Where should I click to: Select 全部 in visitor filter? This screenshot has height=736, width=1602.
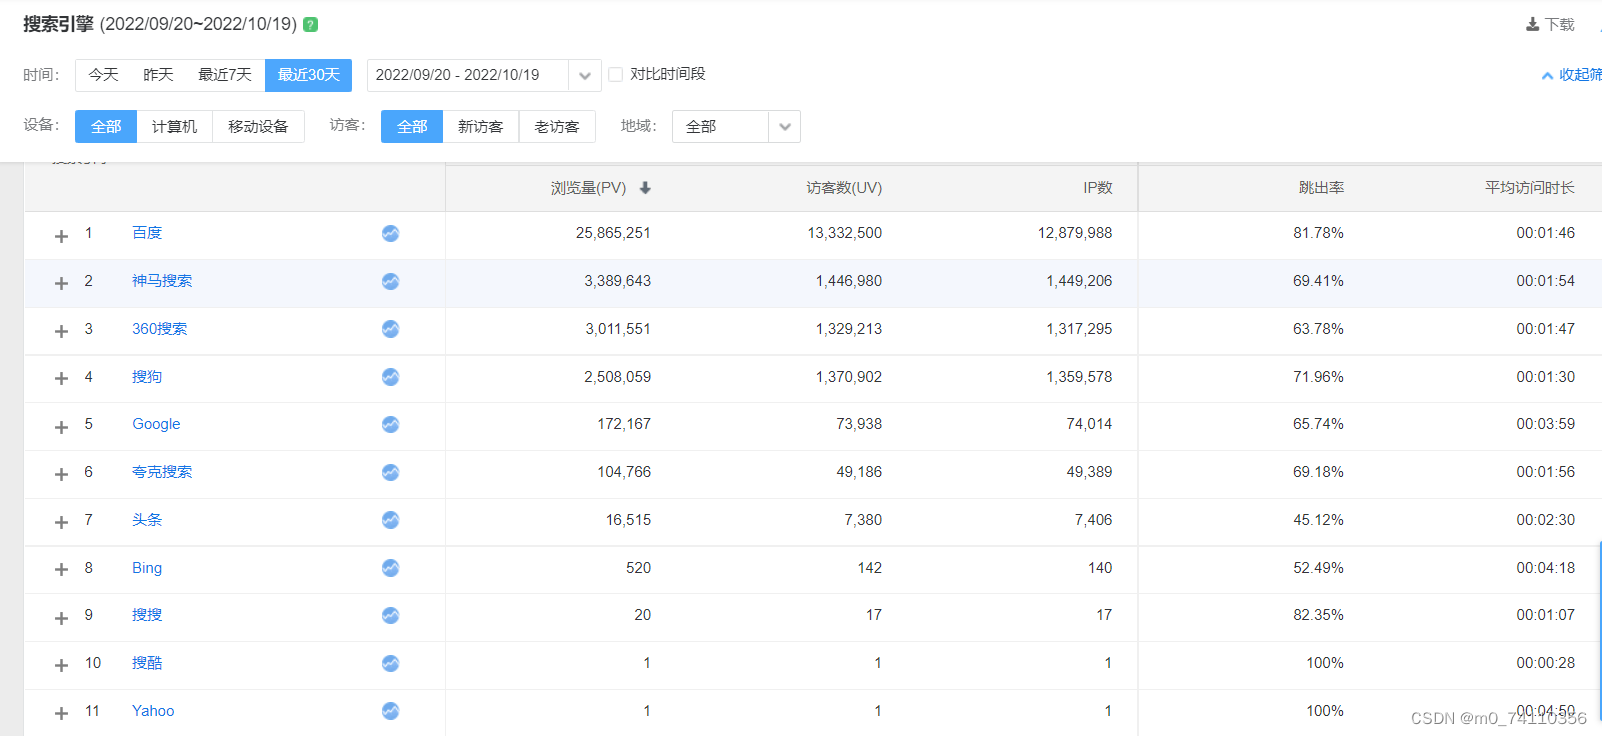point(412,127)
